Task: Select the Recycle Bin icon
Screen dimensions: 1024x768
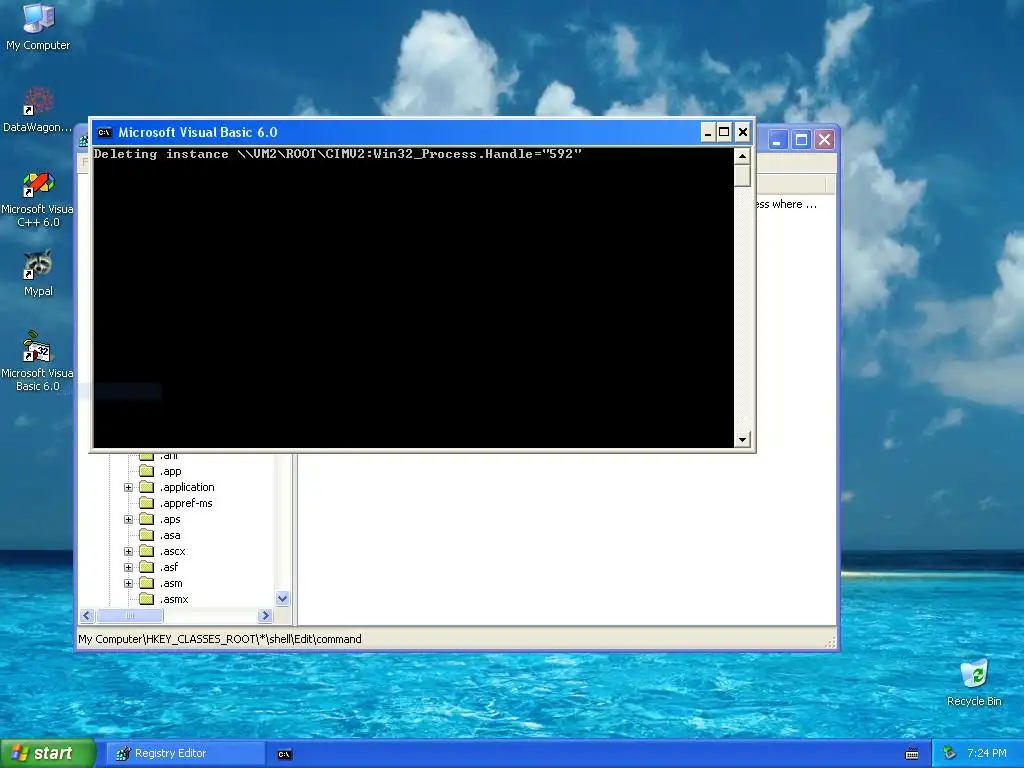Action: coord(974,683)
